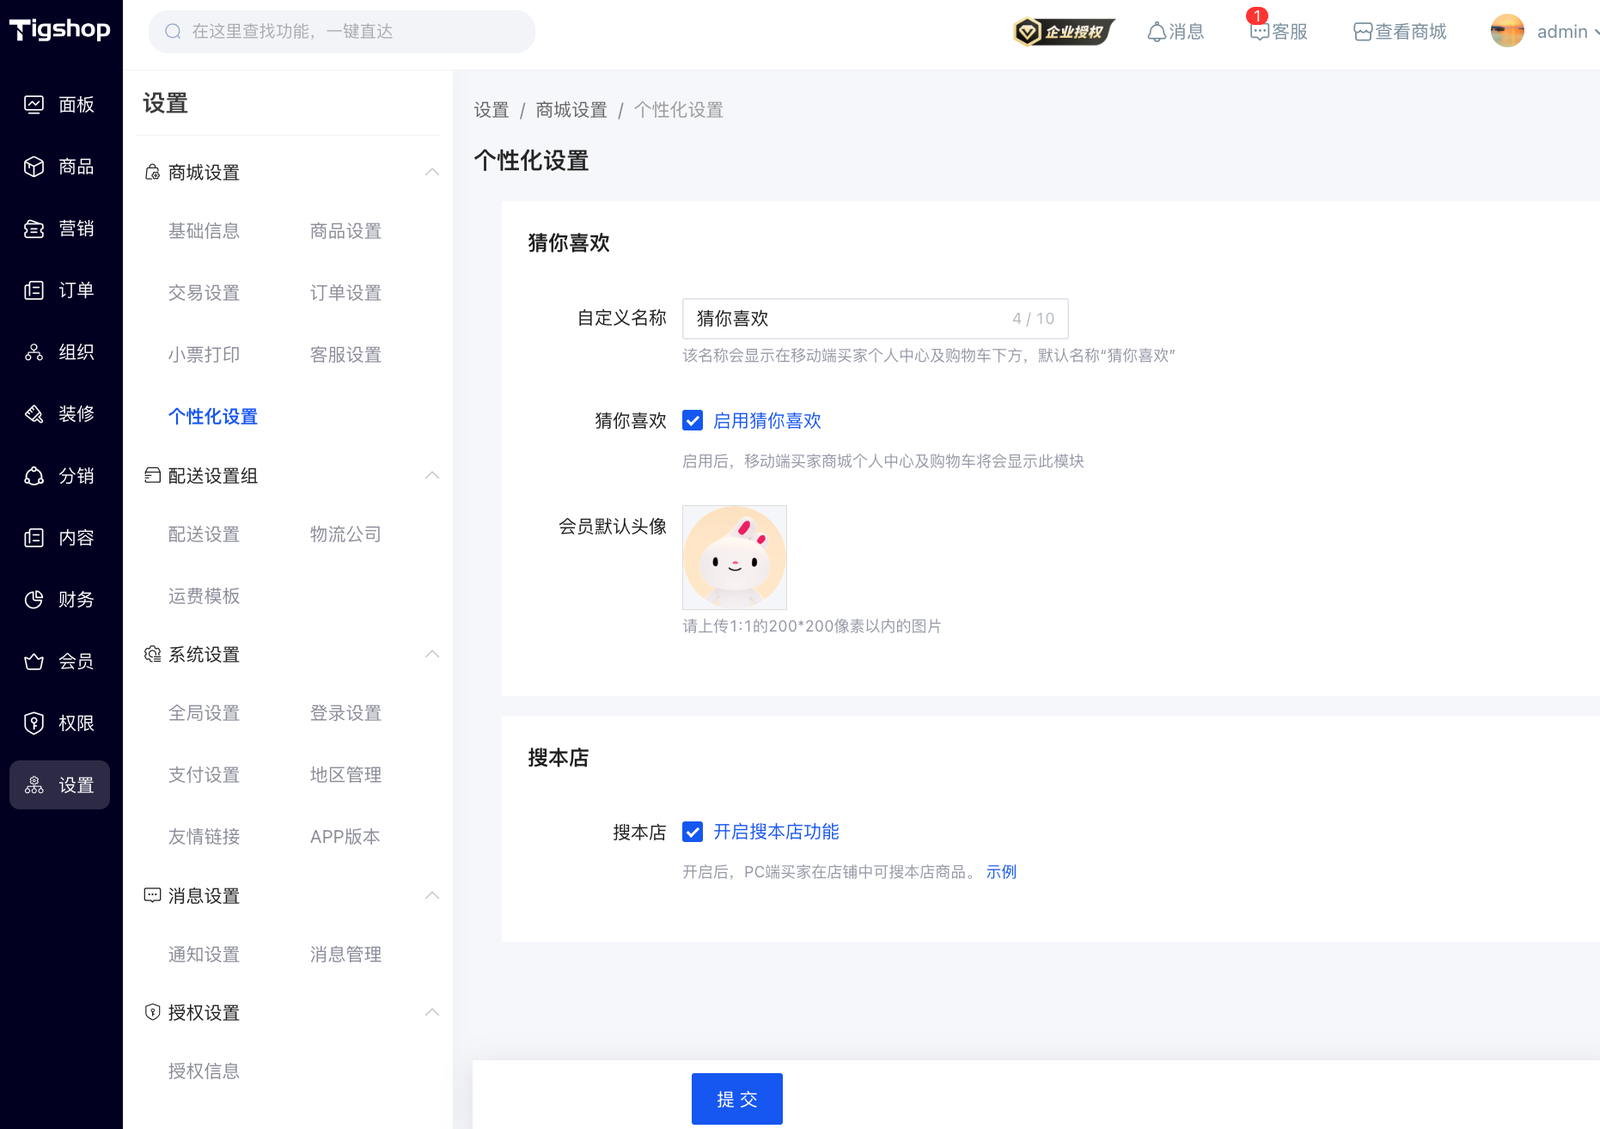Collapse the 商城设置 section
The width and height of the screenshot is (1600, 1129).
tap(432, 172)
